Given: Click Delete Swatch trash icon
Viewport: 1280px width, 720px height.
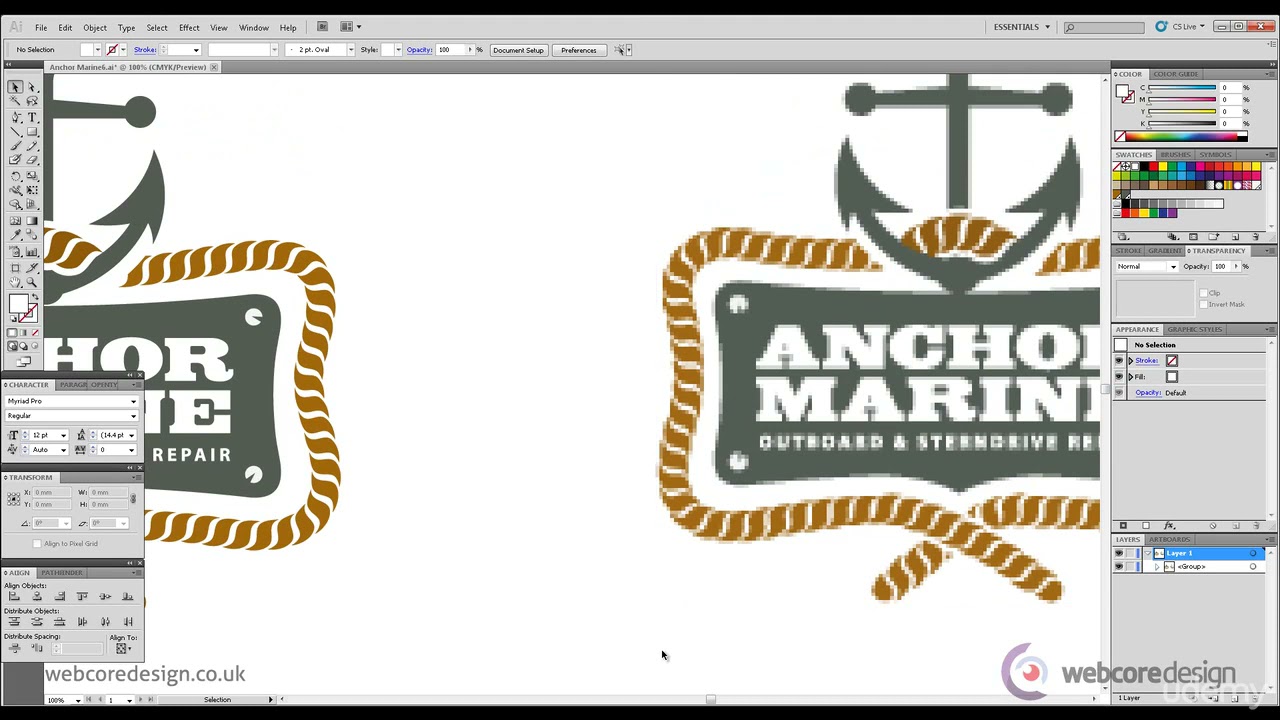Looking at the screenshot, I should (x=1255, y=237).
